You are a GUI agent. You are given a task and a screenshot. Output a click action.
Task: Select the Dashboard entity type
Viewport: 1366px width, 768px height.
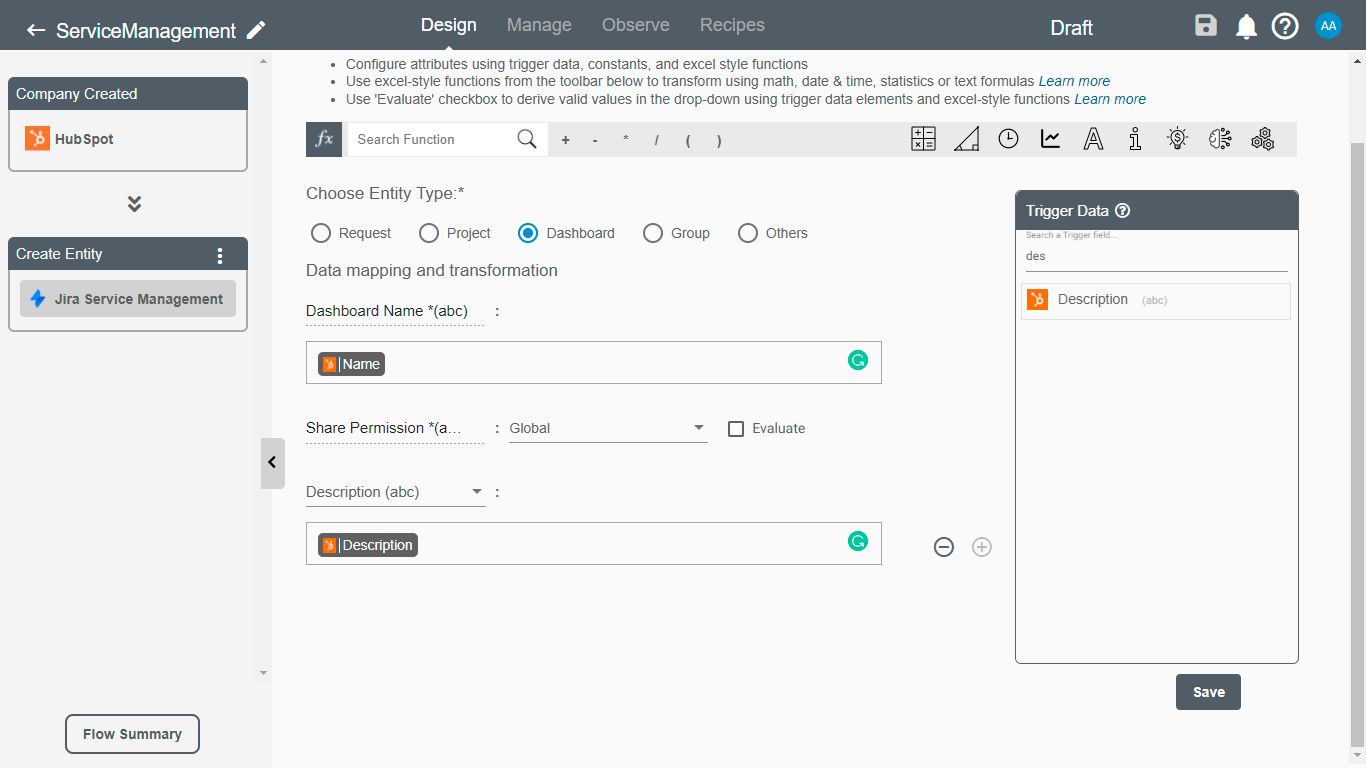pyautogui.click(x=528, y=233)
